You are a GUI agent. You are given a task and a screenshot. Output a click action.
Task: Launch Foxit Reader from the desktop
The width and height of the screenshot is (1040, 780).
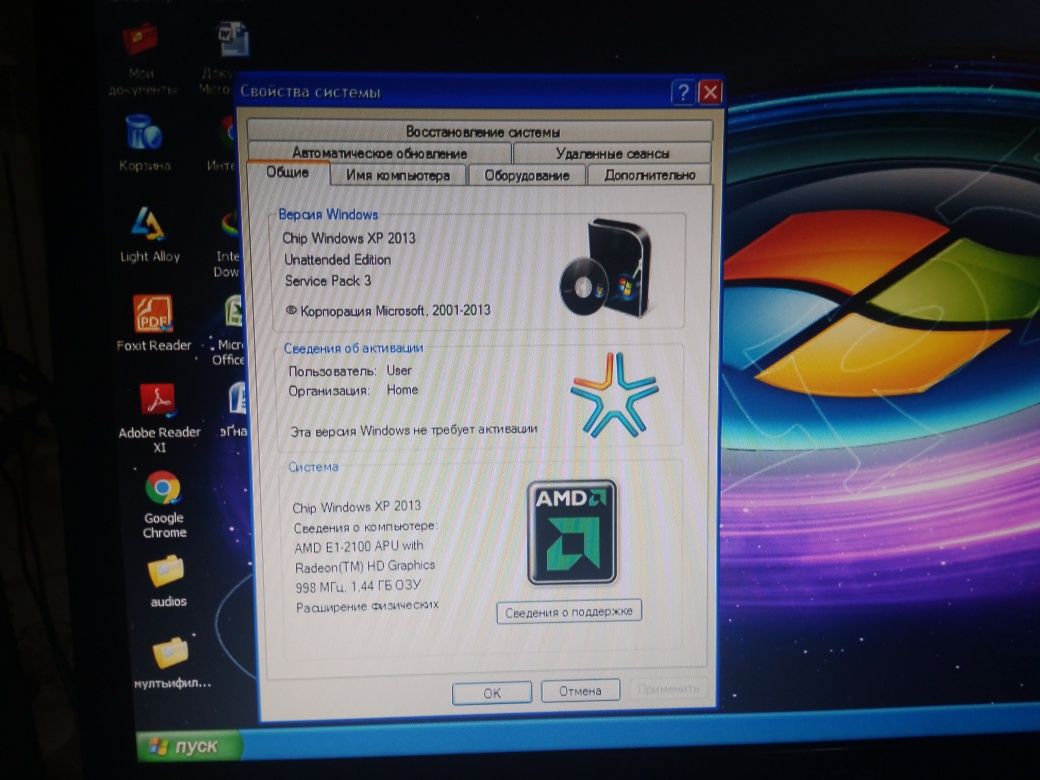pyautogui.click(x=153, y=322)
